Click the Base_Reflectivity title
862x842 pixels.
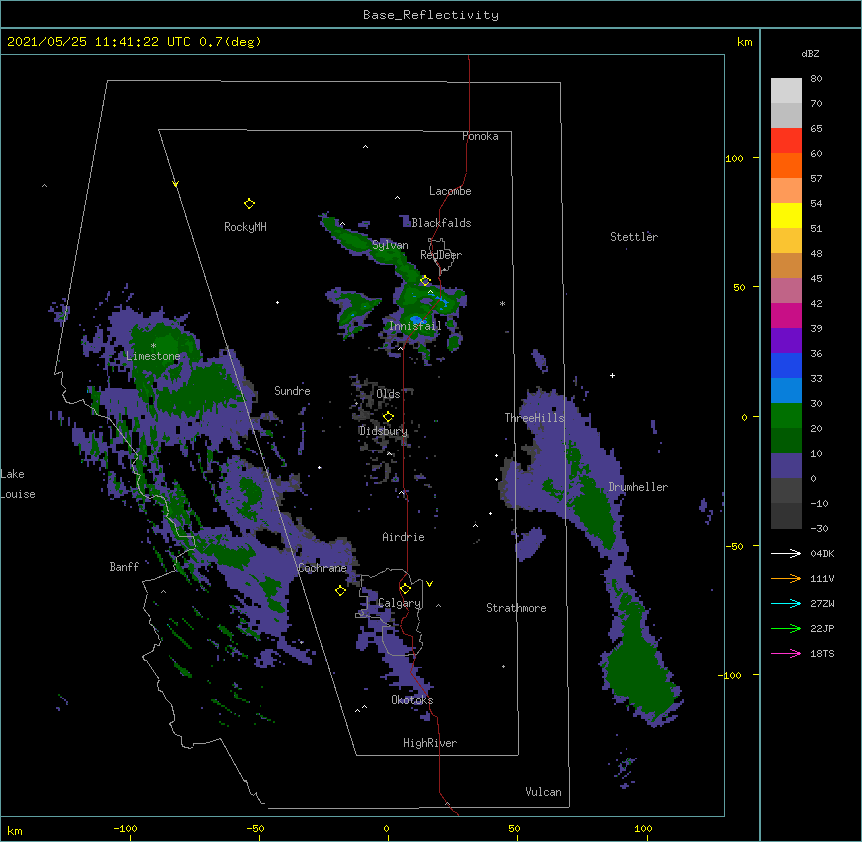coord(431,15)
